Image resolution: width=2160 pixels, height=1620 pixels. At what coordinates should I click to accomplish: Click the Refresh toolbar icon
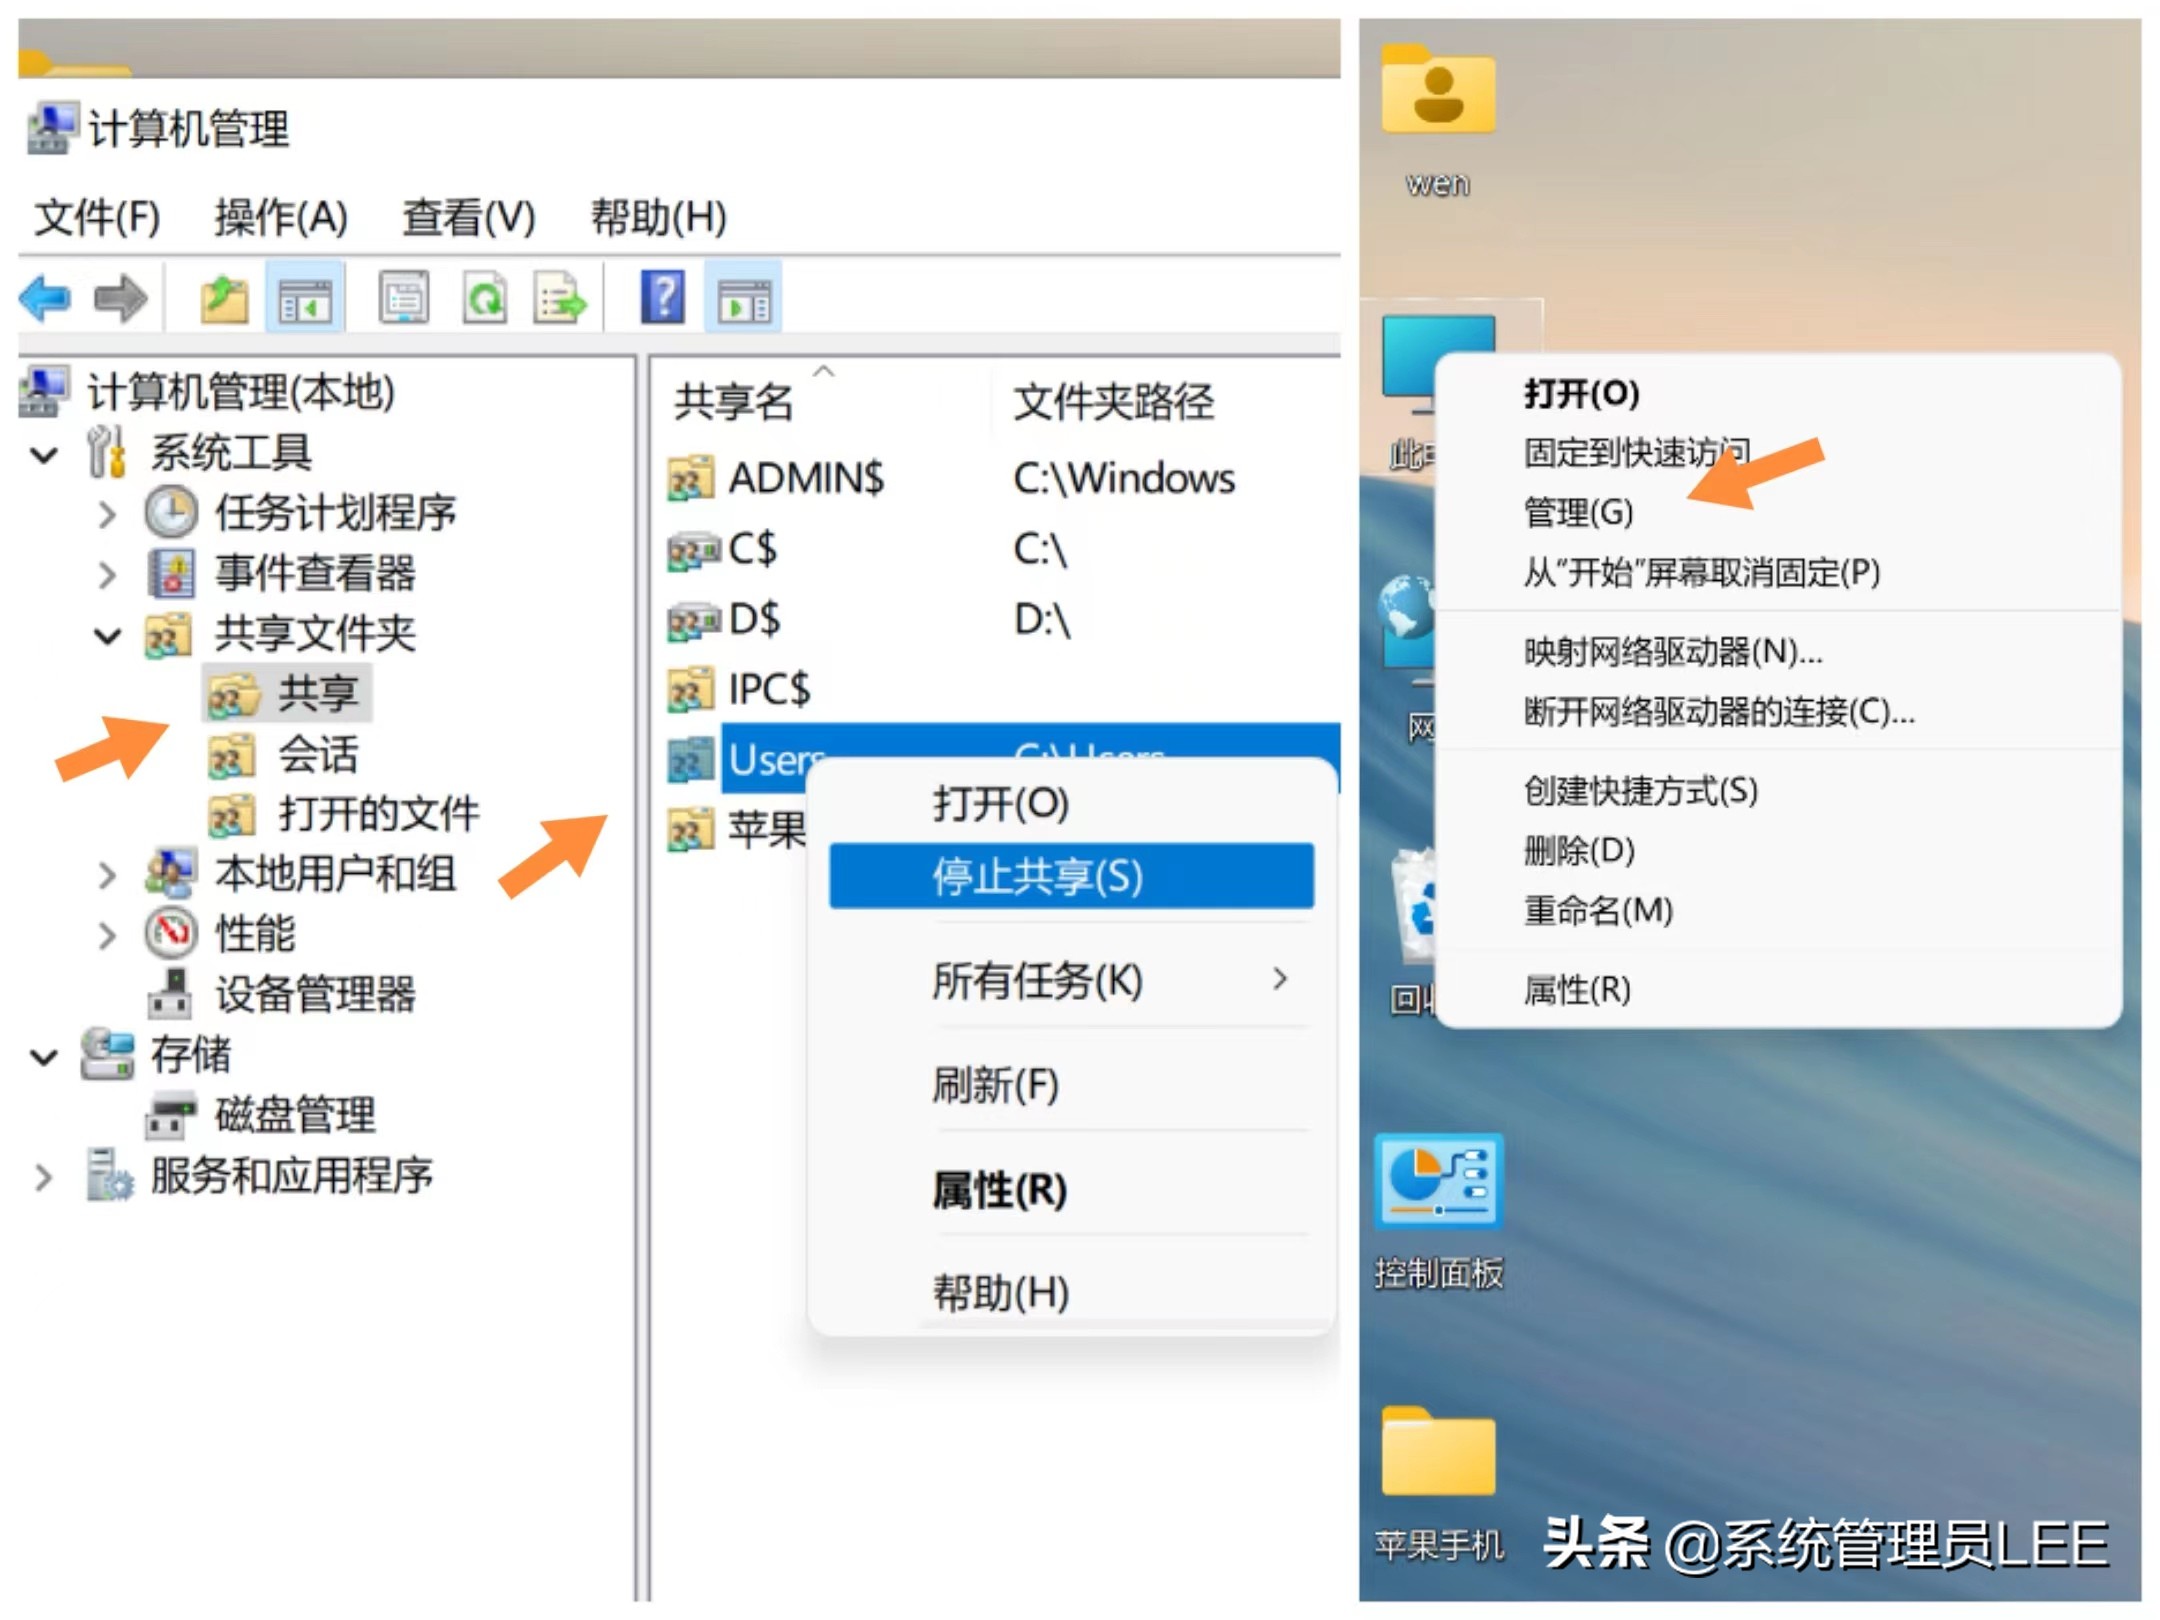(x=485, y=297)
